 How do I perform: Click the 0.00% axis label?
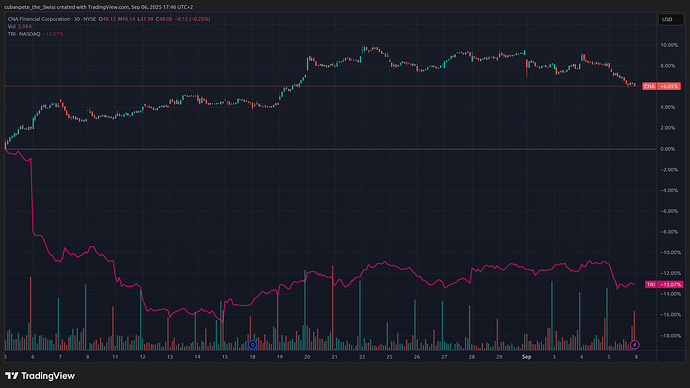coord(668,149)
